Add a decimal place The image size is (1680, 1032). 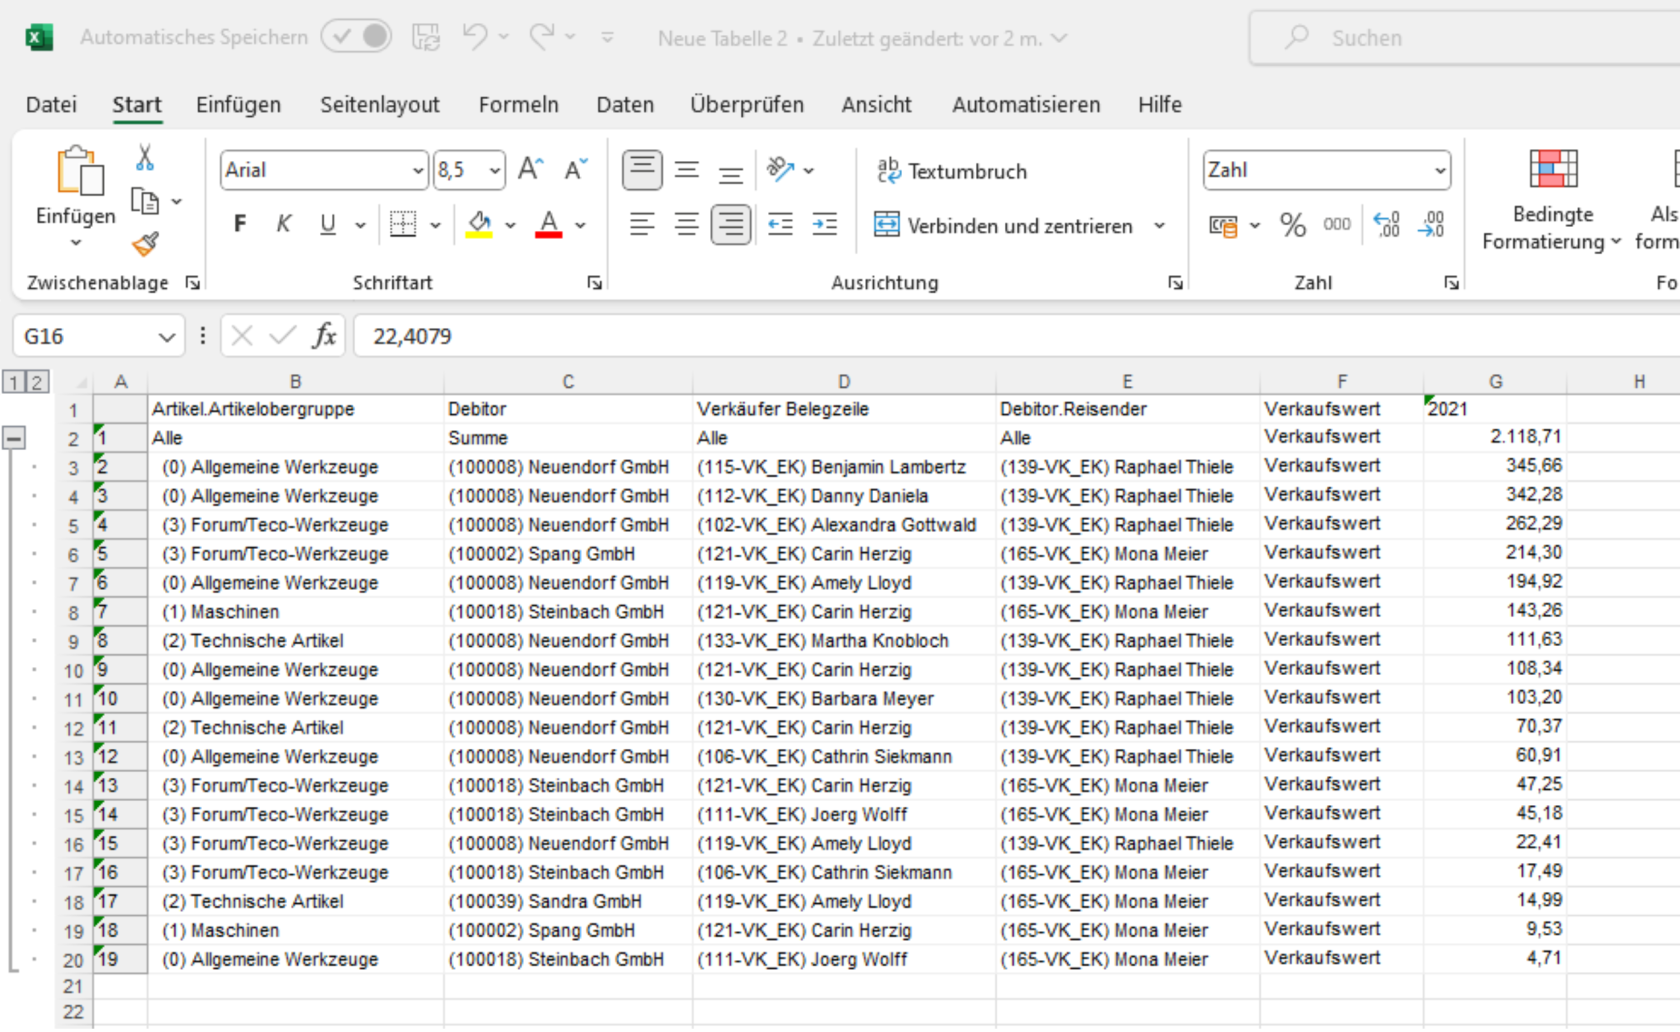click(1387, 225)
